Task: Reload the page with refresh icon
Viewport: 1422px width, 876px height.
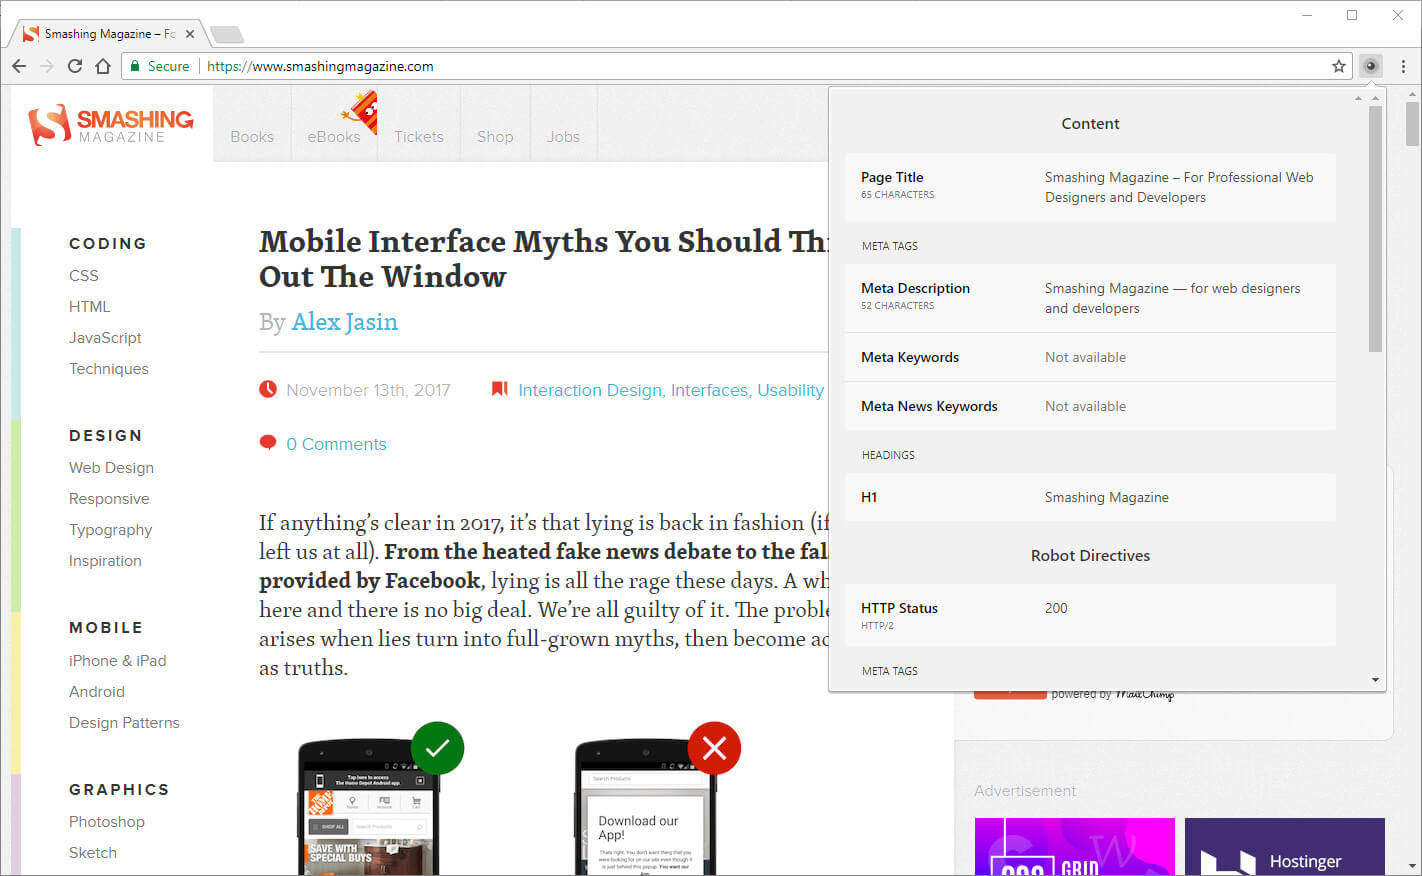Action: point(74,66)
